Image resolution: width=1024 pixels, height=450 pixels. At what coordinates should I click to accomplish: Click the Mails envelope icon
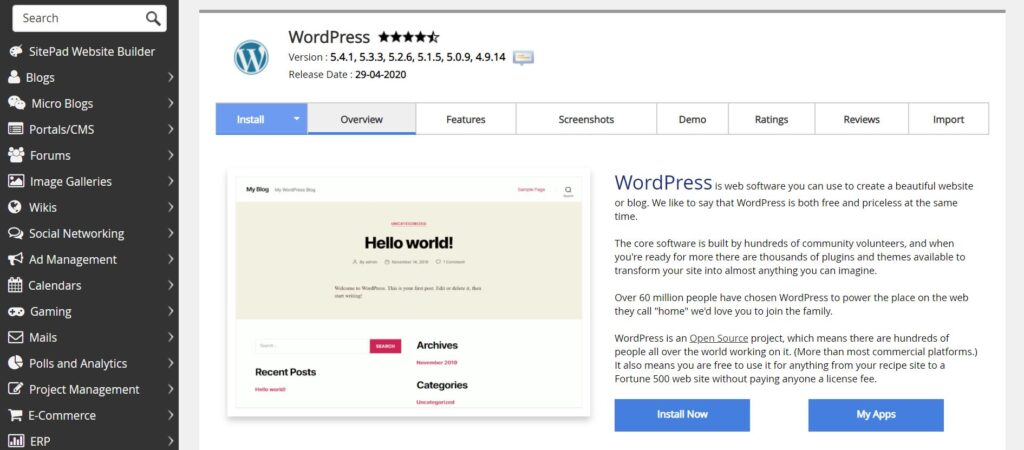[16, 337]
